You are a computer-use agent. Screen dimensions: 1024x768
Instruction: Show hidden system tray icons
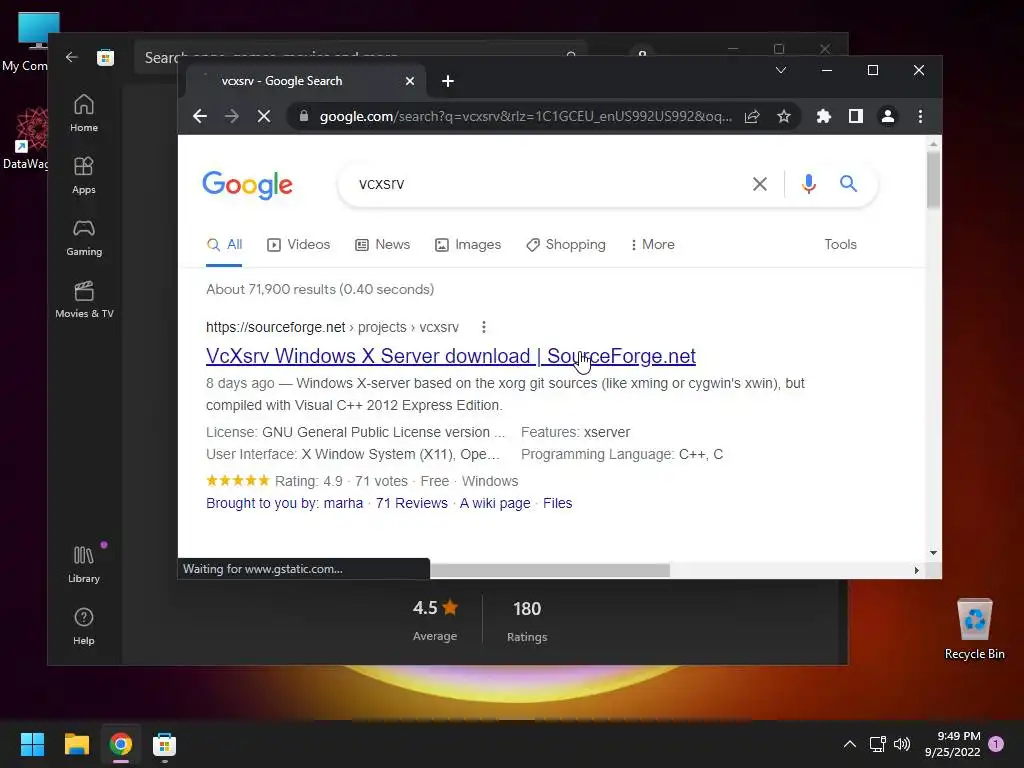(x=850, y=744)
